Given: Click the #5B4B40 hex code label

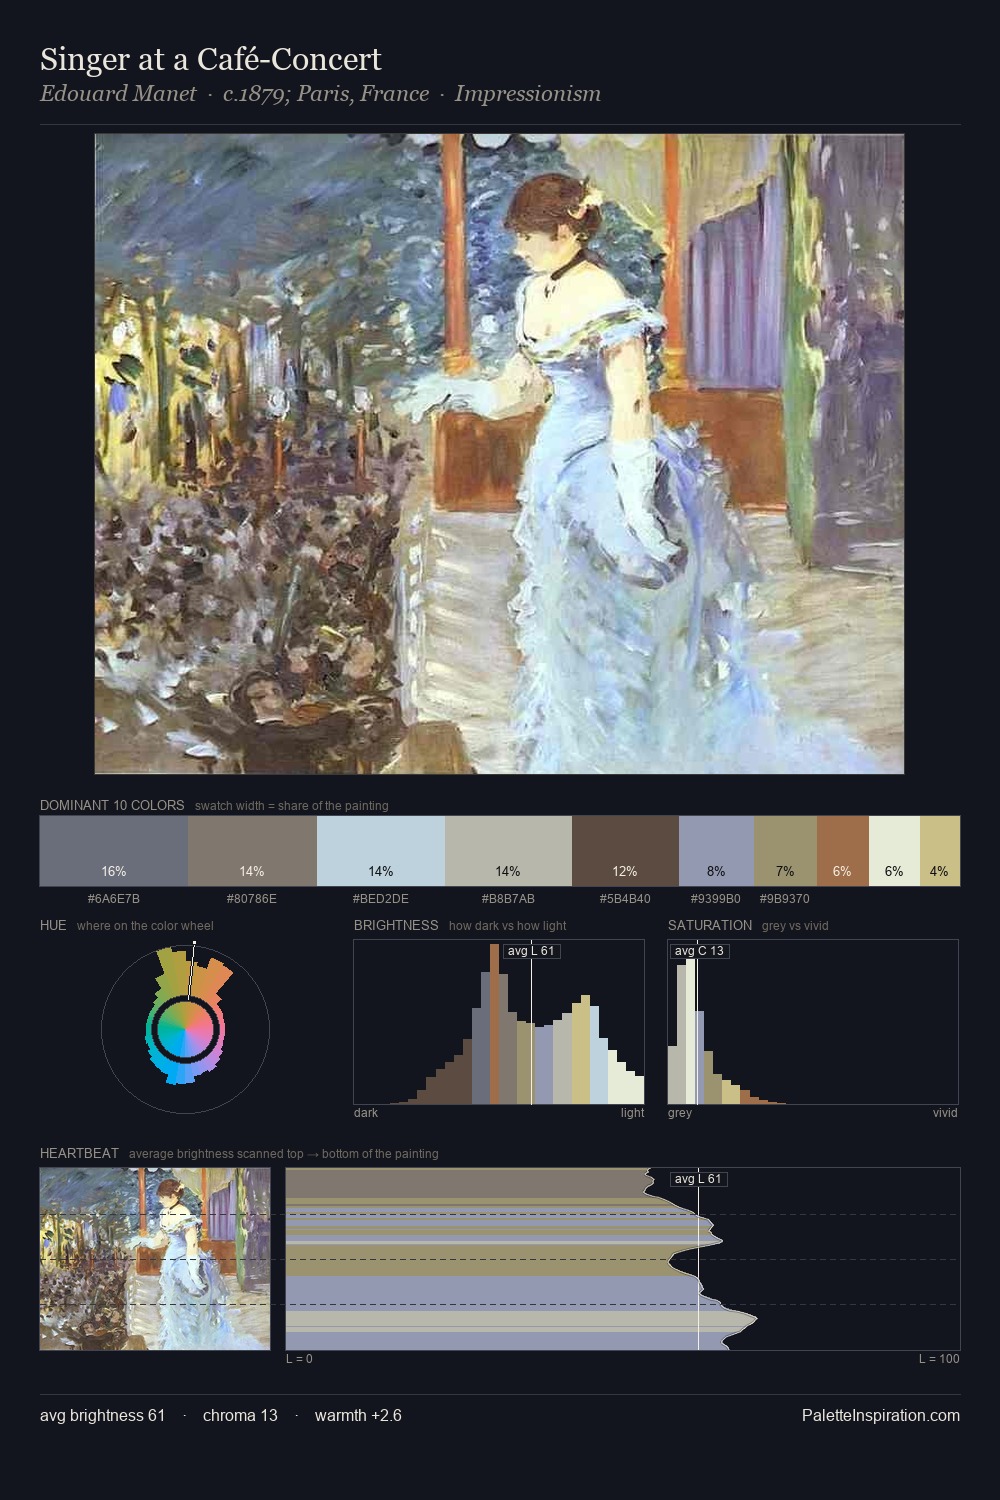Looking at the screenshot, I should point(625,899).
